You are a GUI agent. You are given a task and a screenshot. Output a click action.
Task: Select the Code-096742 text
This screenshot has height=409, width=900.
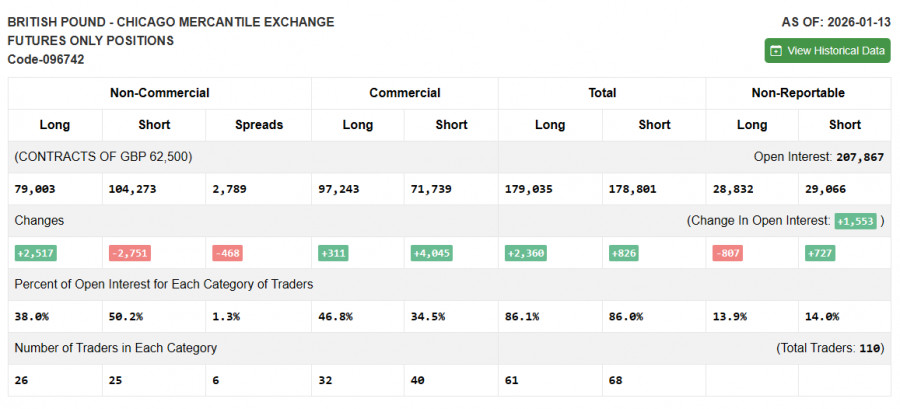pos(46,59)
